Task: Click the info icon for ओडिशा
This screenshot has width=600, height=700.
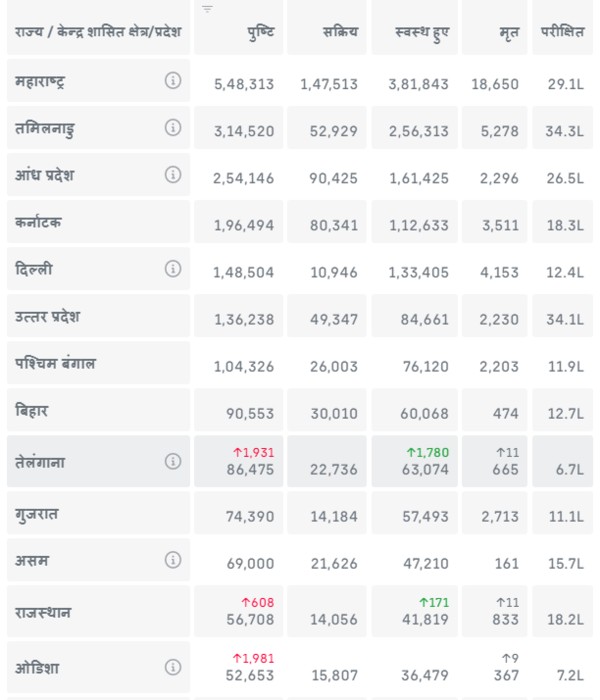Action: 173,665
